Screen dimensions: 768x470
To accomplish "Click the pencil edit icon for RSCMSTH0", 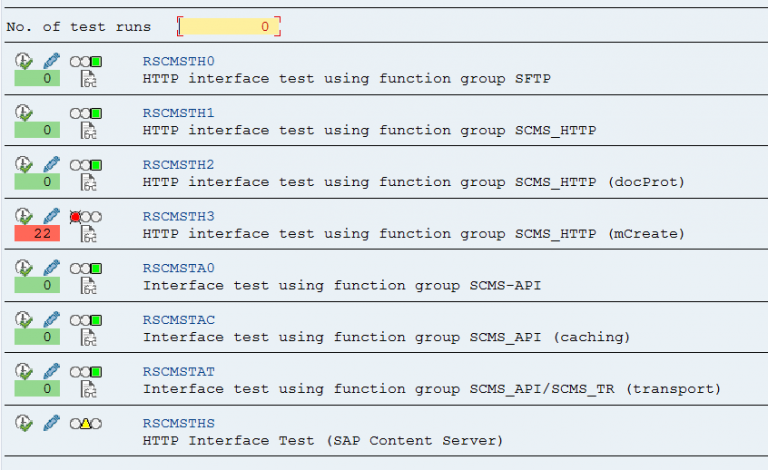I will click(51, 61).
